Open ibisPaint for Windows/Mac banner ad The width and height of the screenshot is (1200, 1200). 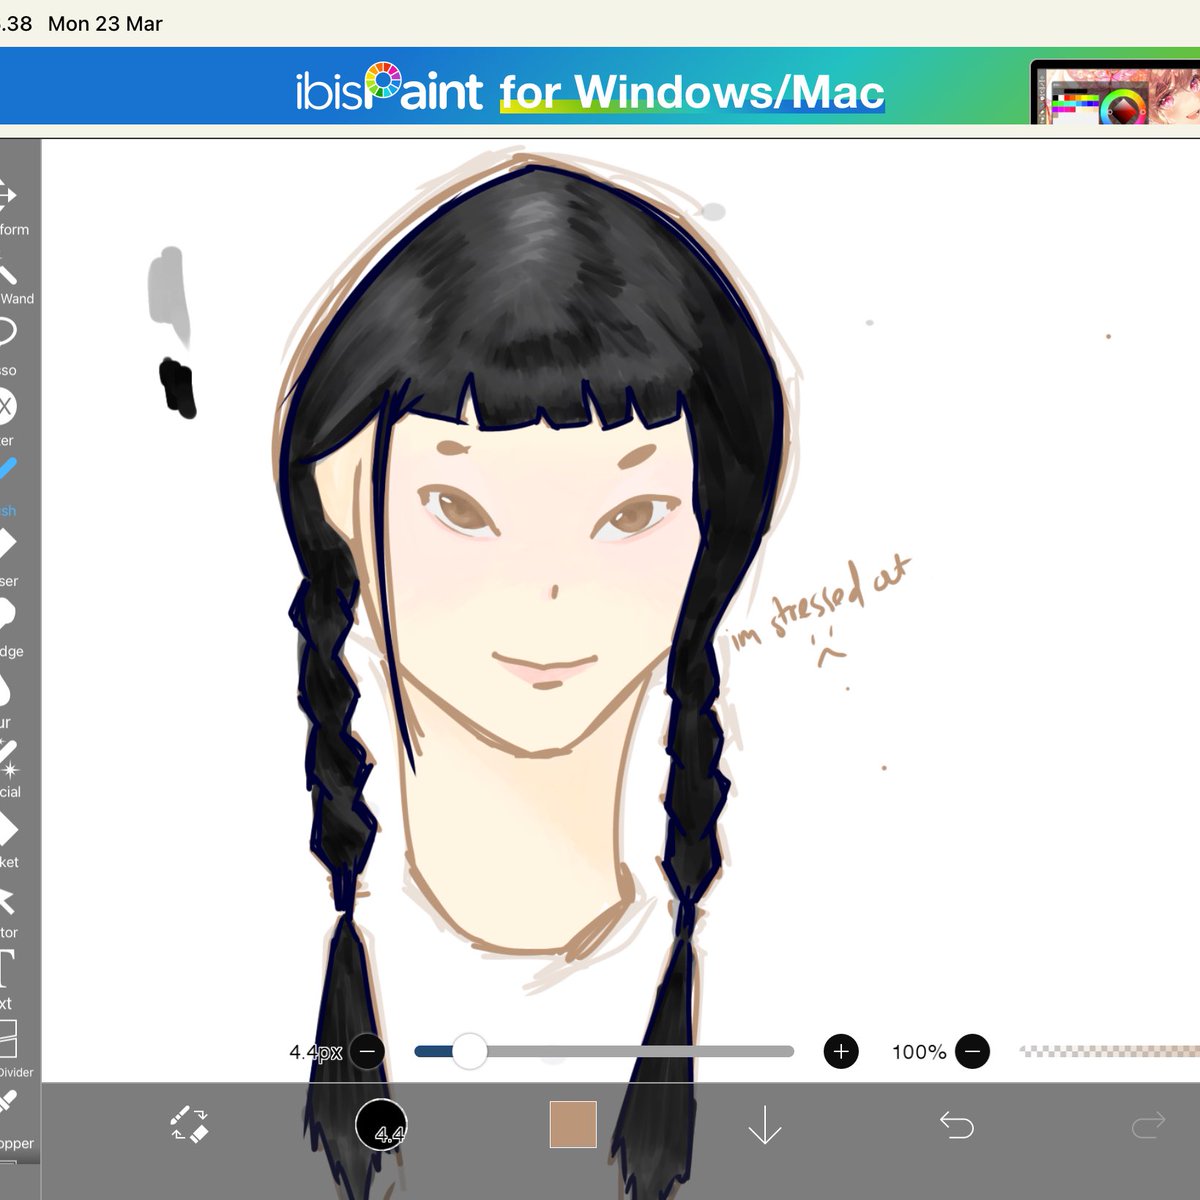point(600,86)
